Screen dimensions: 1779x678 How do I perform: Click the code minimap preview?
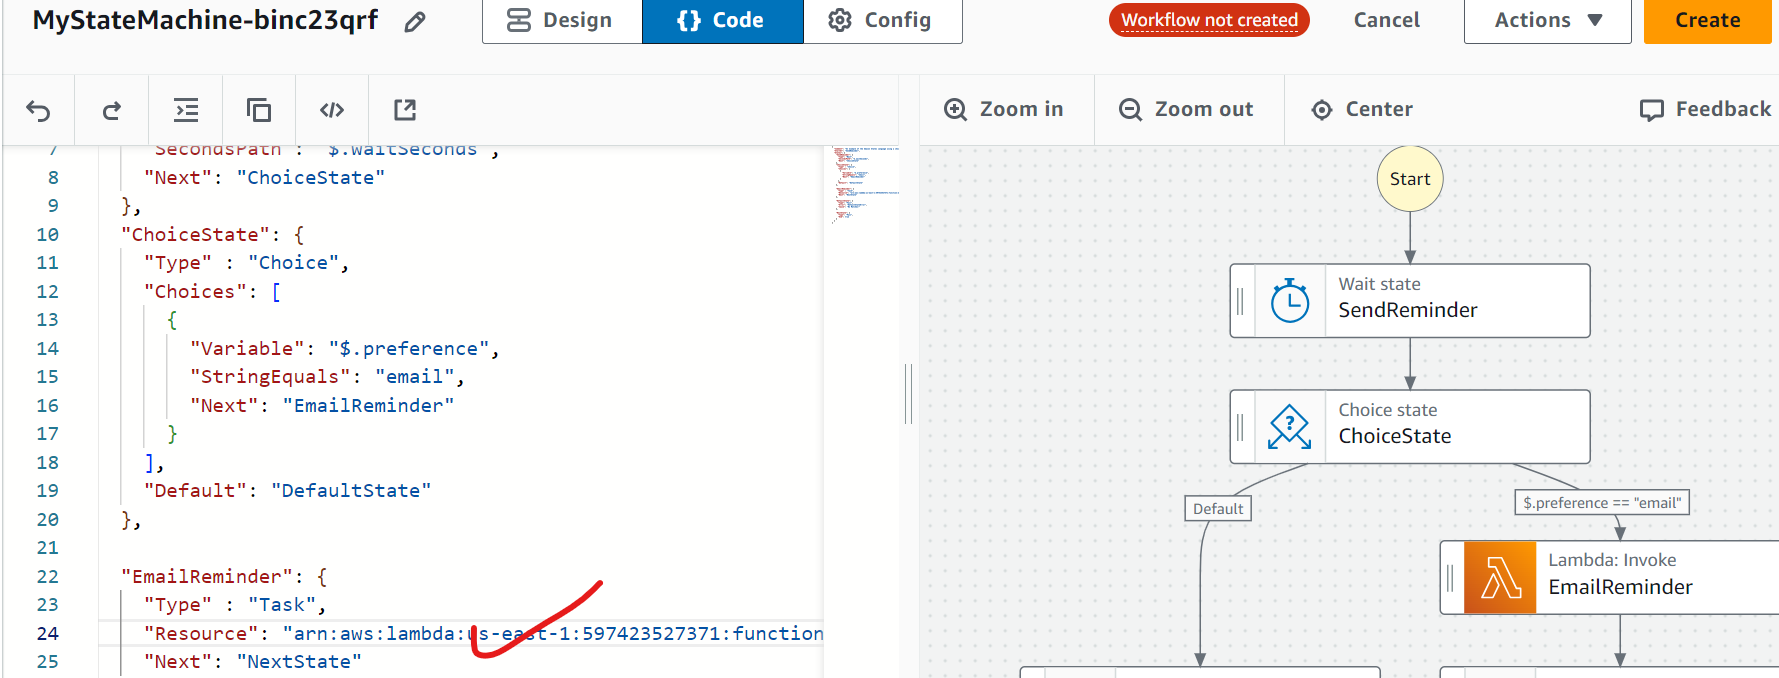(x=864, y=185)
